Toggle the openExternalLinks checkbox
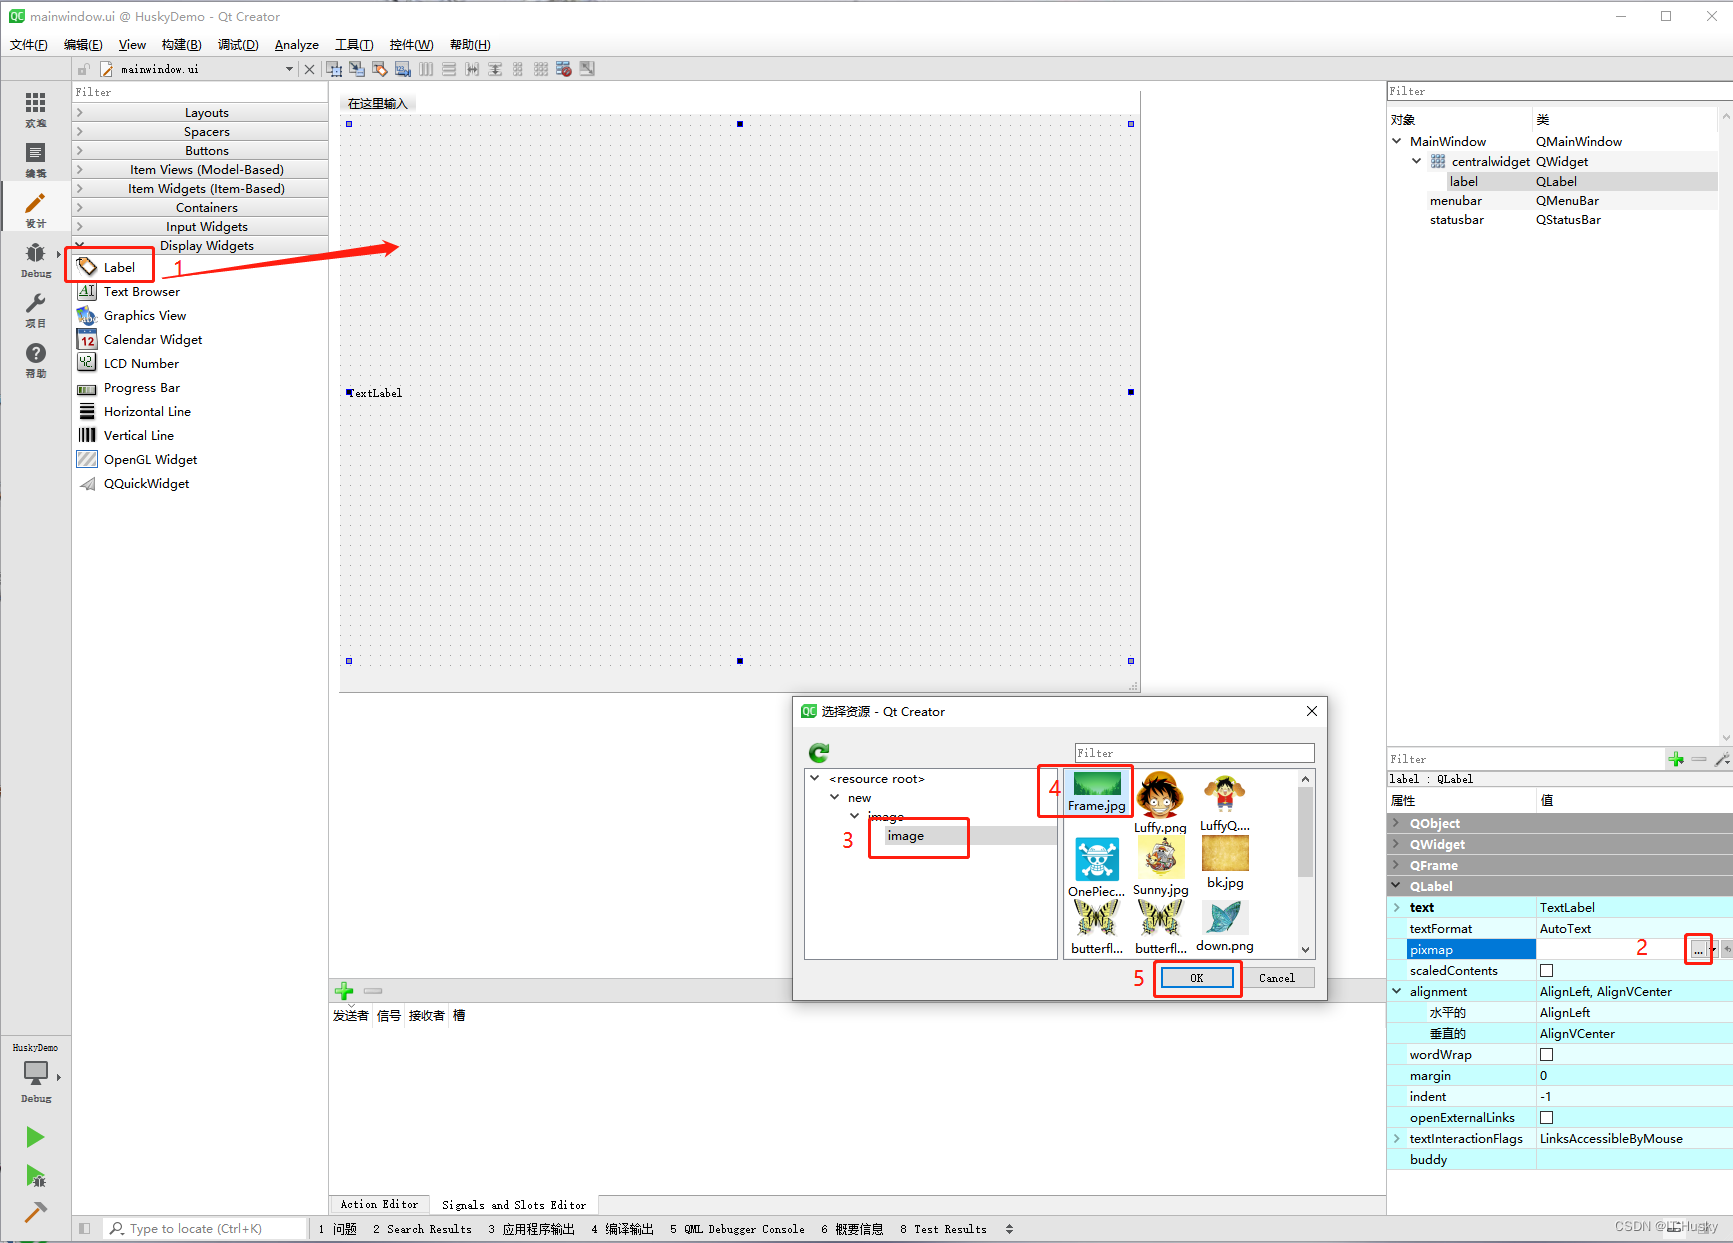Image resolution: width=1733 pixels, height=1243 pixels. [x=1547, y=1117]
